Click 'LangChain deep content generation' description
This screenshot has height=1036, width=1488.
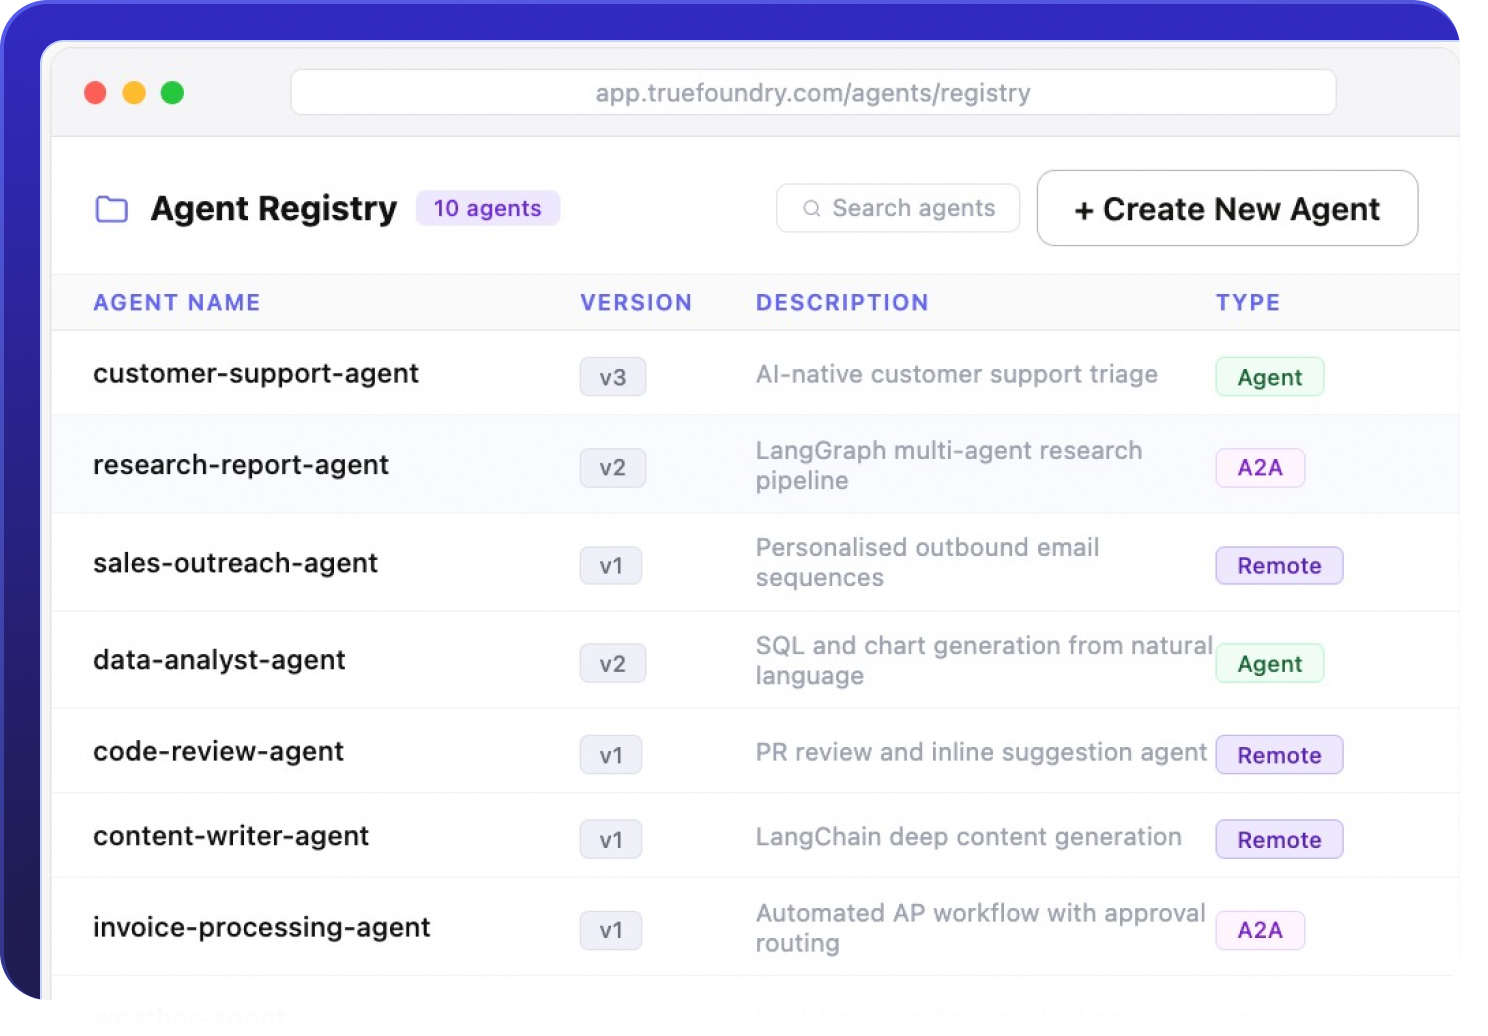pyautogui.click(x=969, y=837)
